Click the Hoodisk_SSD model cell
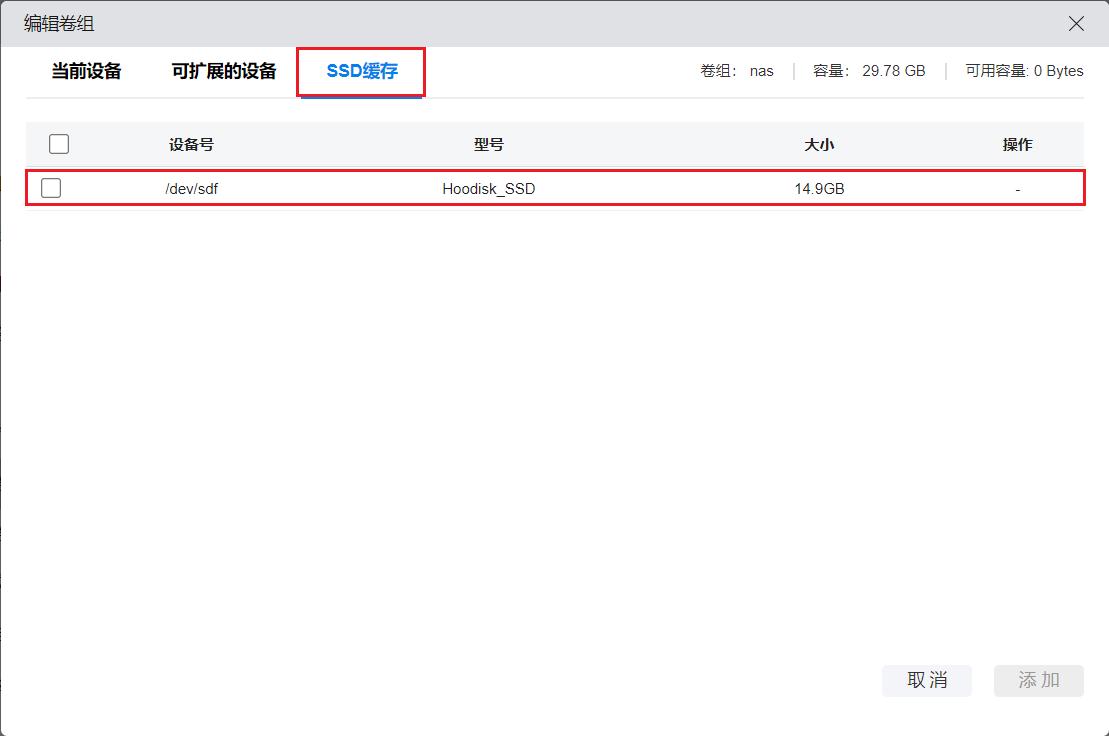The height and width of the screenshot is (736, 1109). coord(488,188)
